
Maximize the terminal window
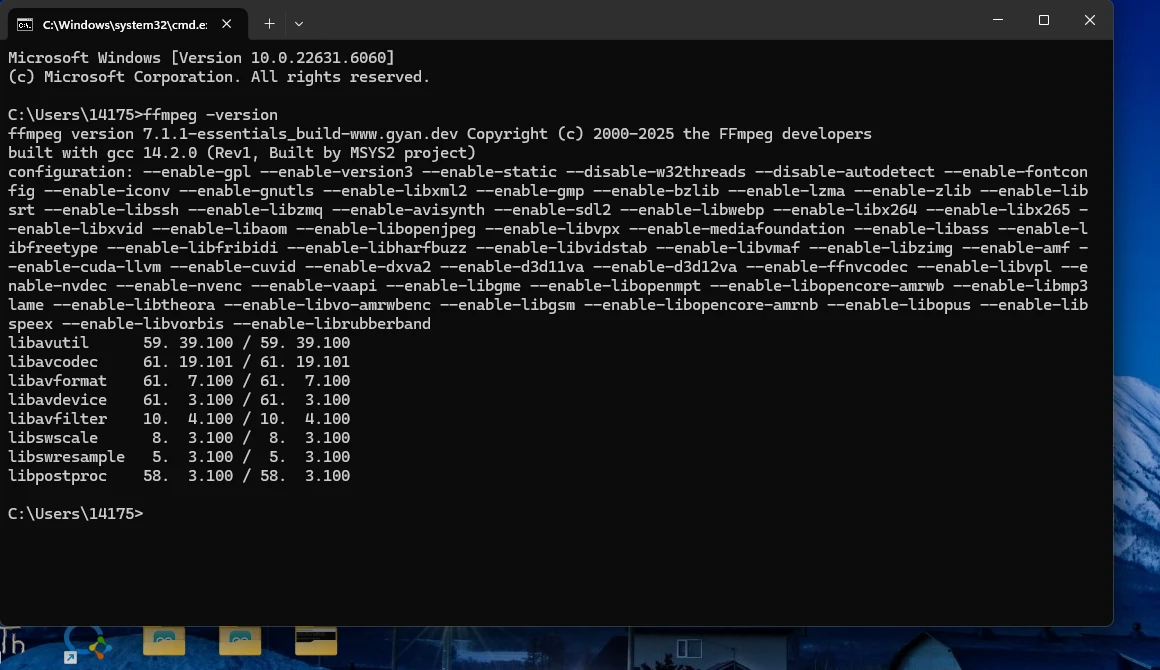pyautogui.click(x=1044, y=20)
